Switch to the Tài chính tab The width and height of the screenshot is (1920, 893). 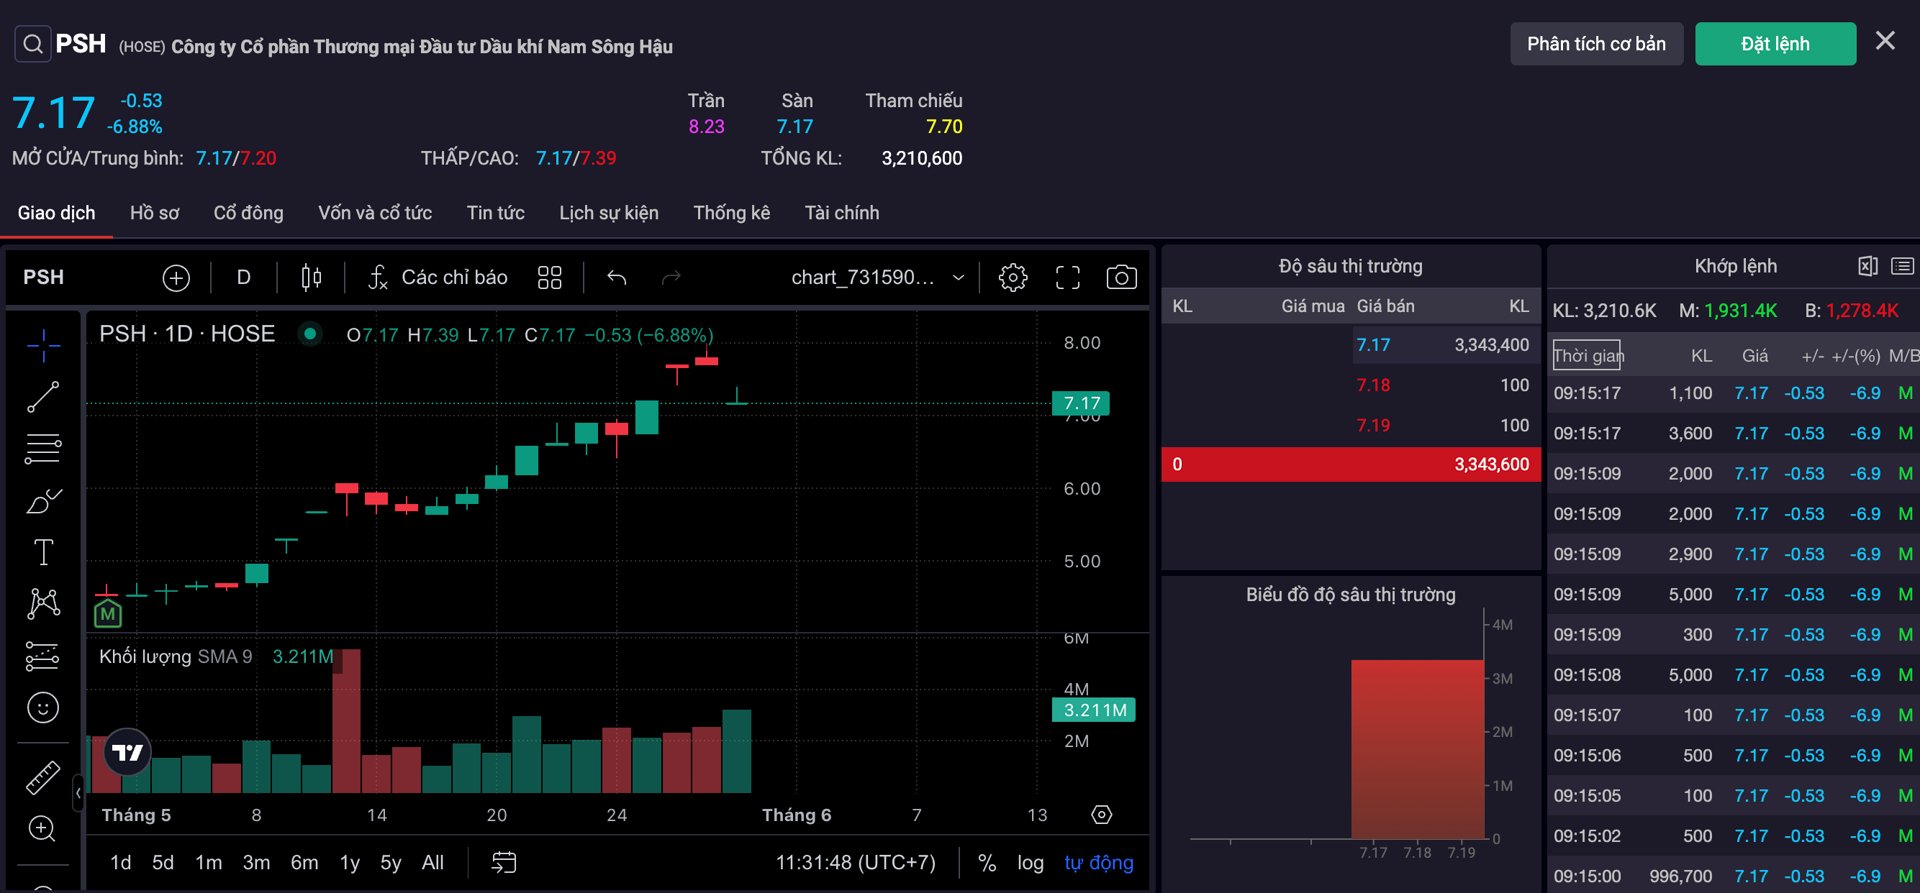(x=841, y=213)
